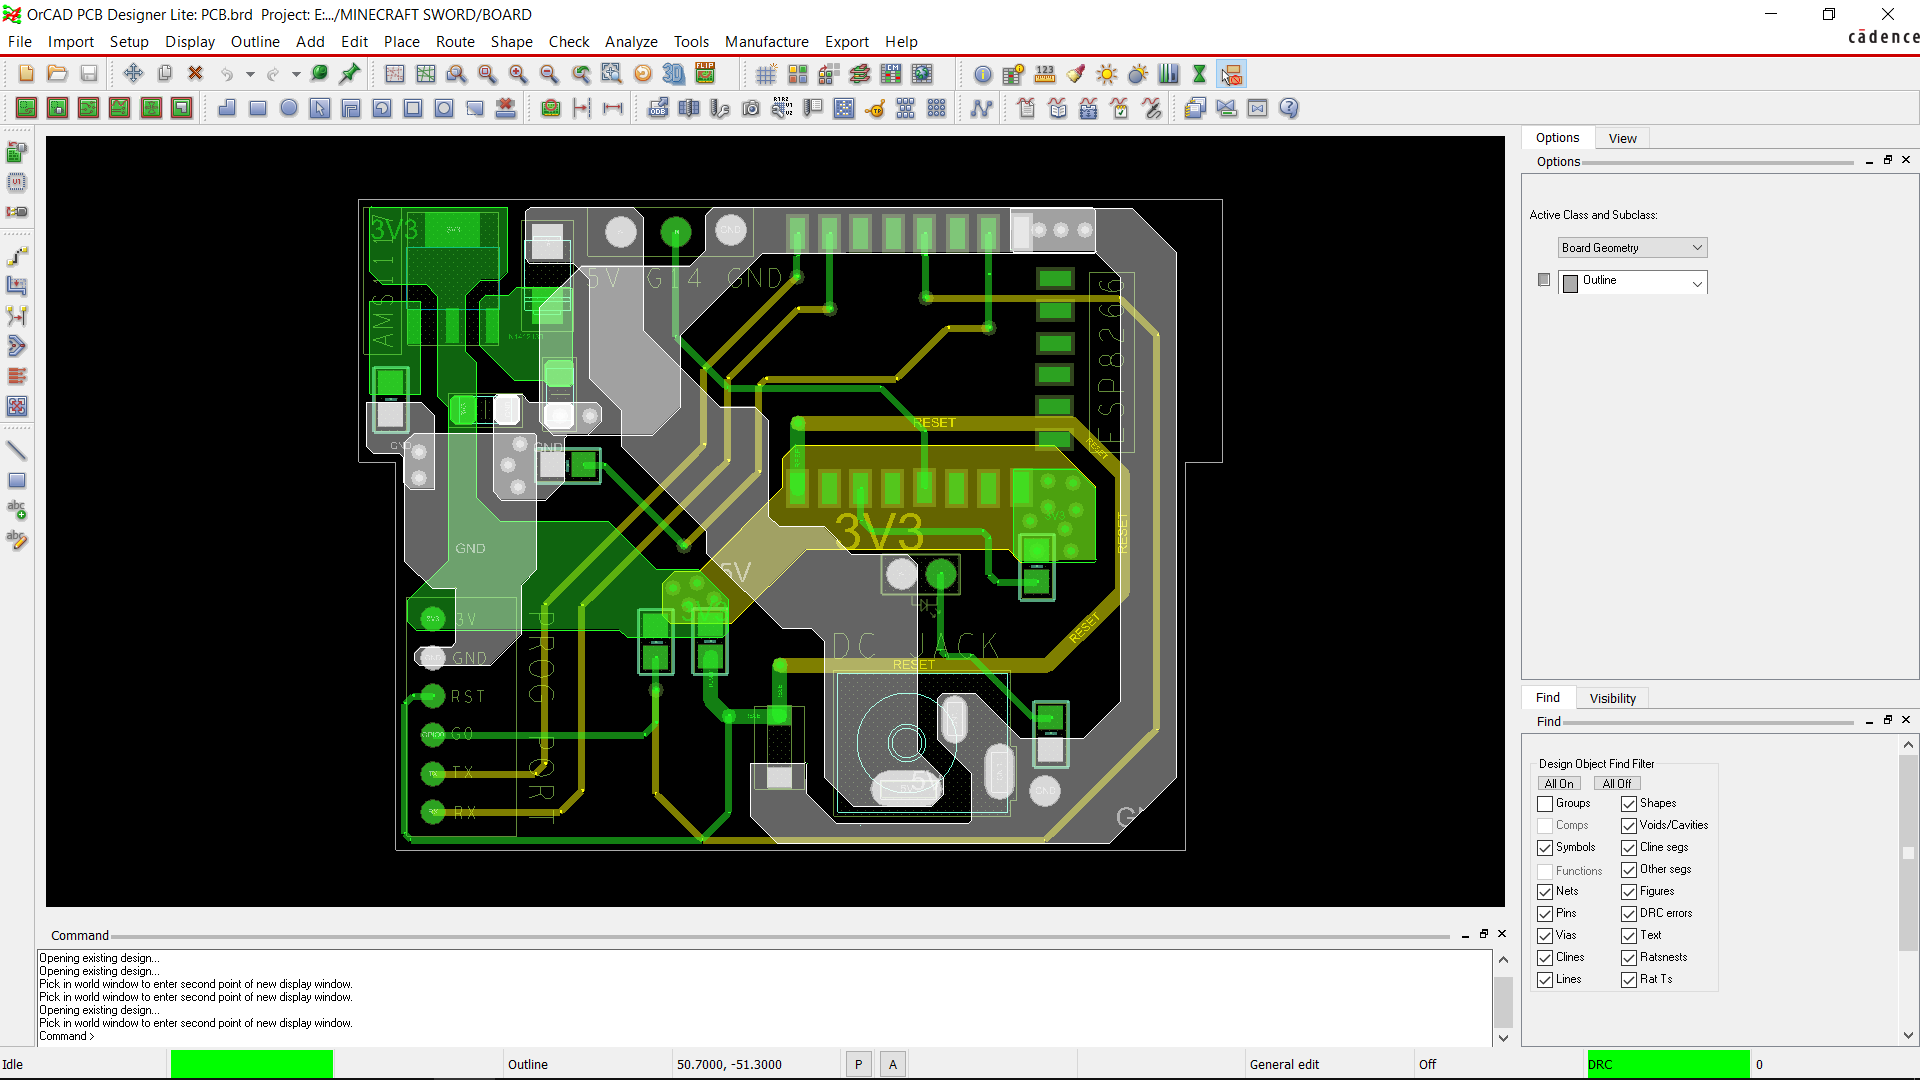Image resolution: width=1920 pixels, height=1080 pixels.
Task: Click the All On button
Action: tap(1559, 784)
